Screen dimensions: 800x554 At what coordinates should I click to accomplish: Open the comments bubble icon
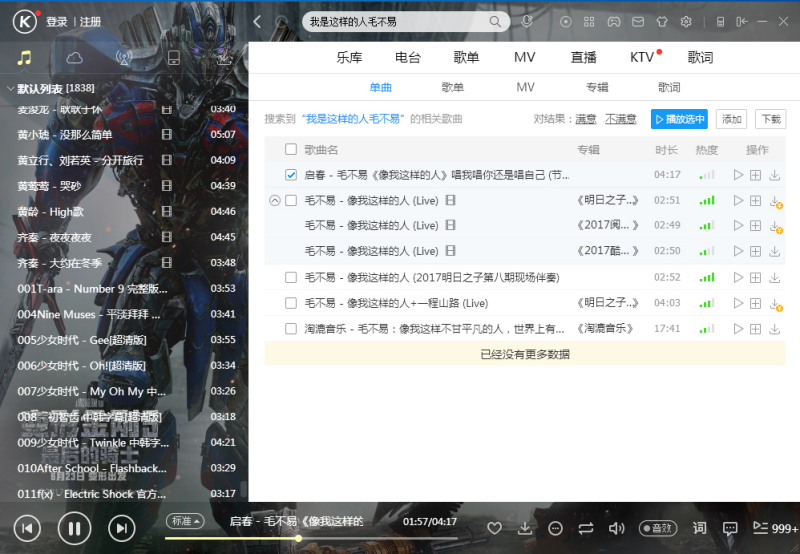tap(730, 528)
